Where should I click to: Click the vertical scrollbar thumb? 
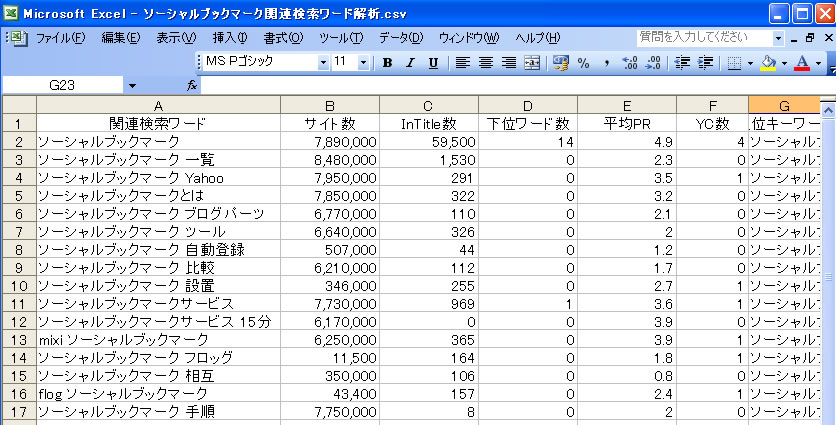[828, 277]
